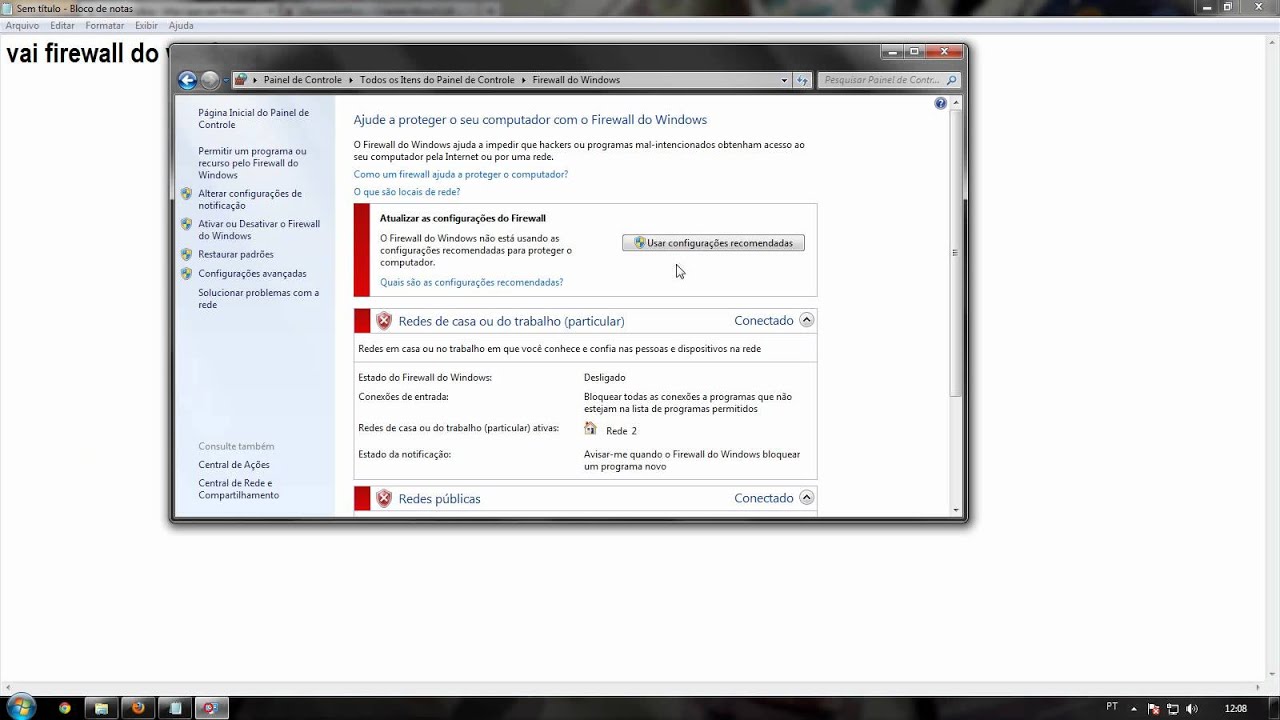Open Editar menu in Bloco de notas

[62, 25]
